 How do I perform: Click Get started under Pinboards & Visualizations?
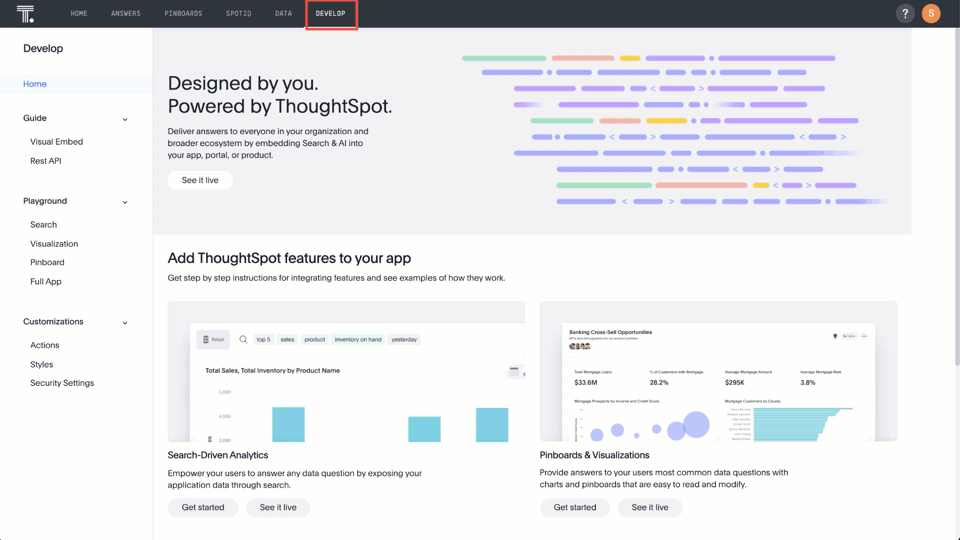click(575, 508)
